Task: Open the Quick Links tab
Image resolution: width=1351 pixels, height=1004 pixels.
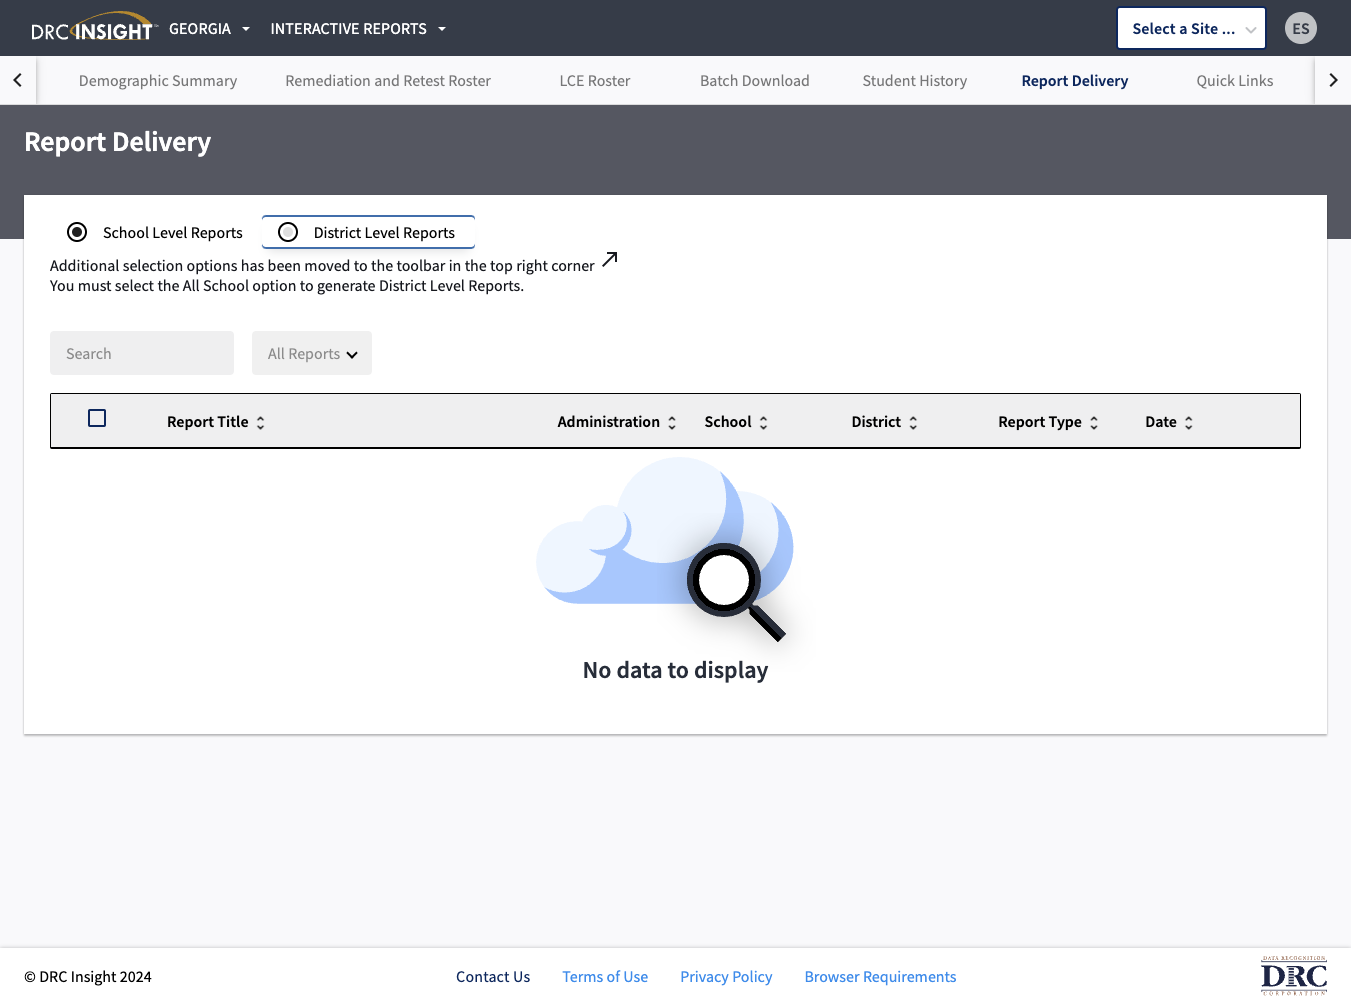Action: pyautogui.click(x=1235, y=80)
